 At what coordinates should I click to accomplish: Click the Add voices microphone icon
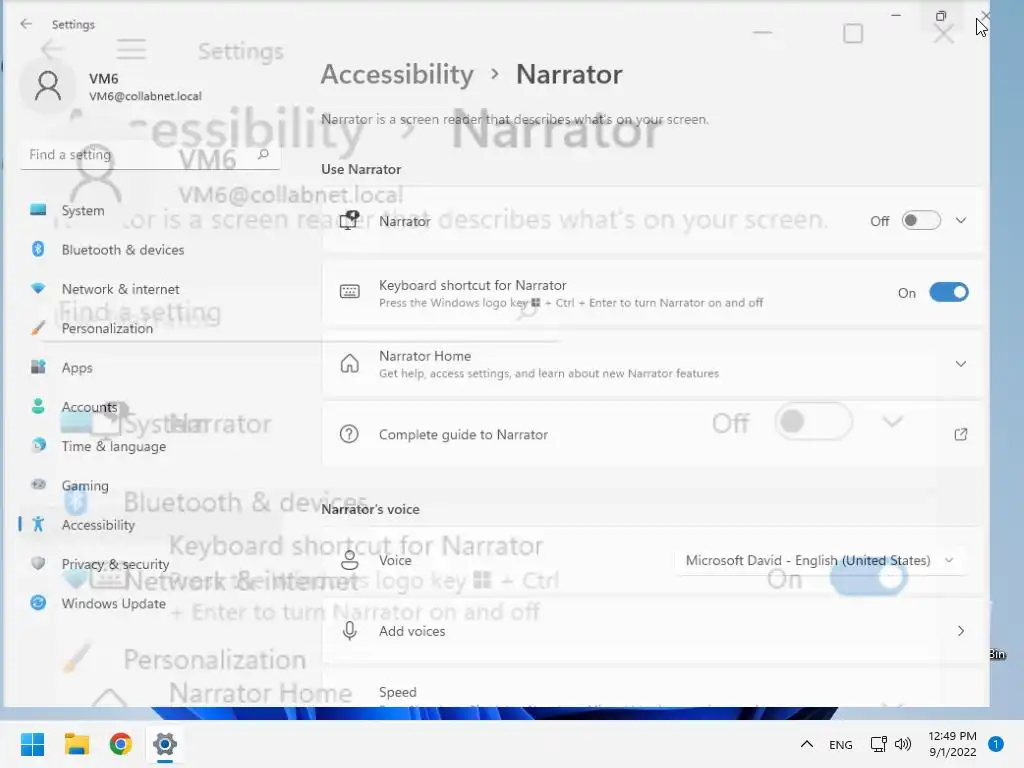point(349,631)
